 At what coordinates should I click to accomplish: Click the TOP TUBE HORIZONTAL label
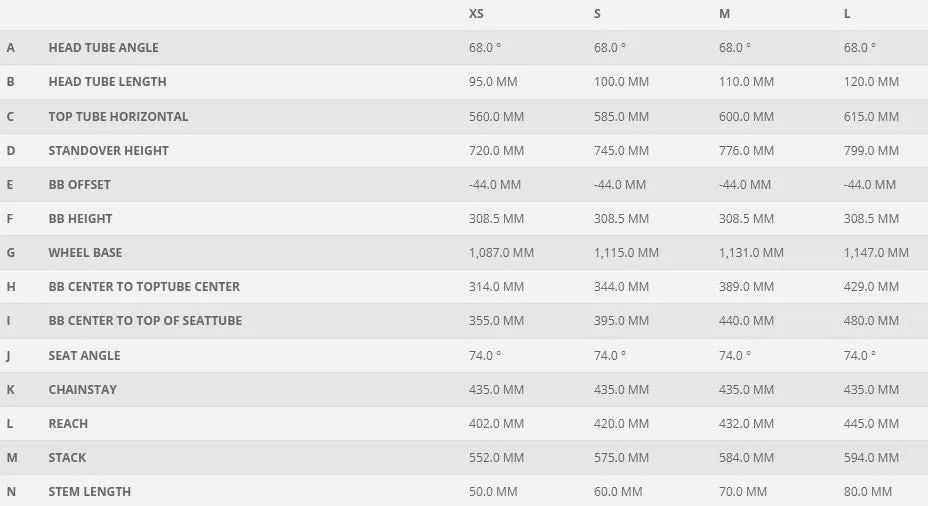click(118, 117)
